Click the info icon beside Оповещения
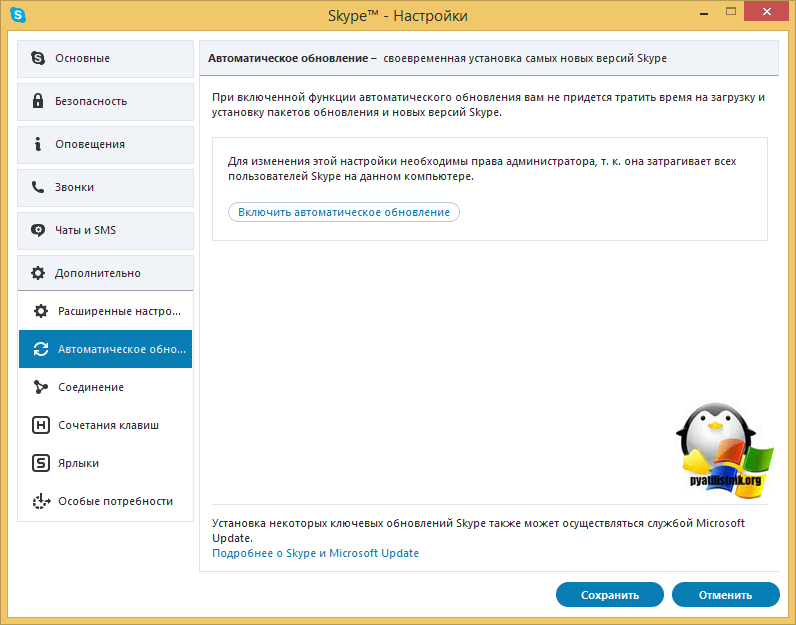 tap(38, 144)
